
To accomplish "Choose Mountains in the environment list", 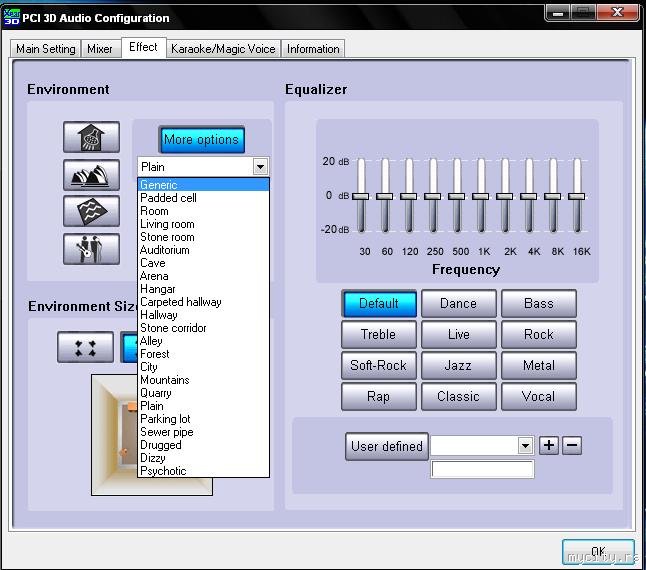I will [204, 380].
